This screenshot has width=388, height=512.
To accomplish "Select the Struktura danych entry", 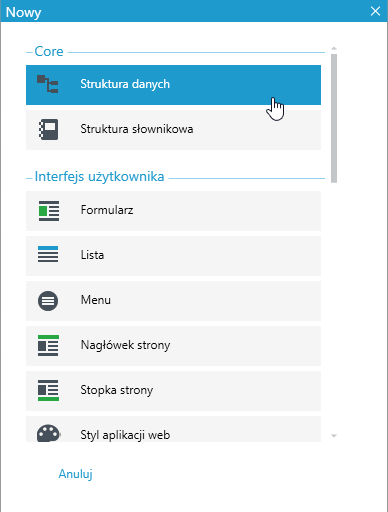I will 173,85.
